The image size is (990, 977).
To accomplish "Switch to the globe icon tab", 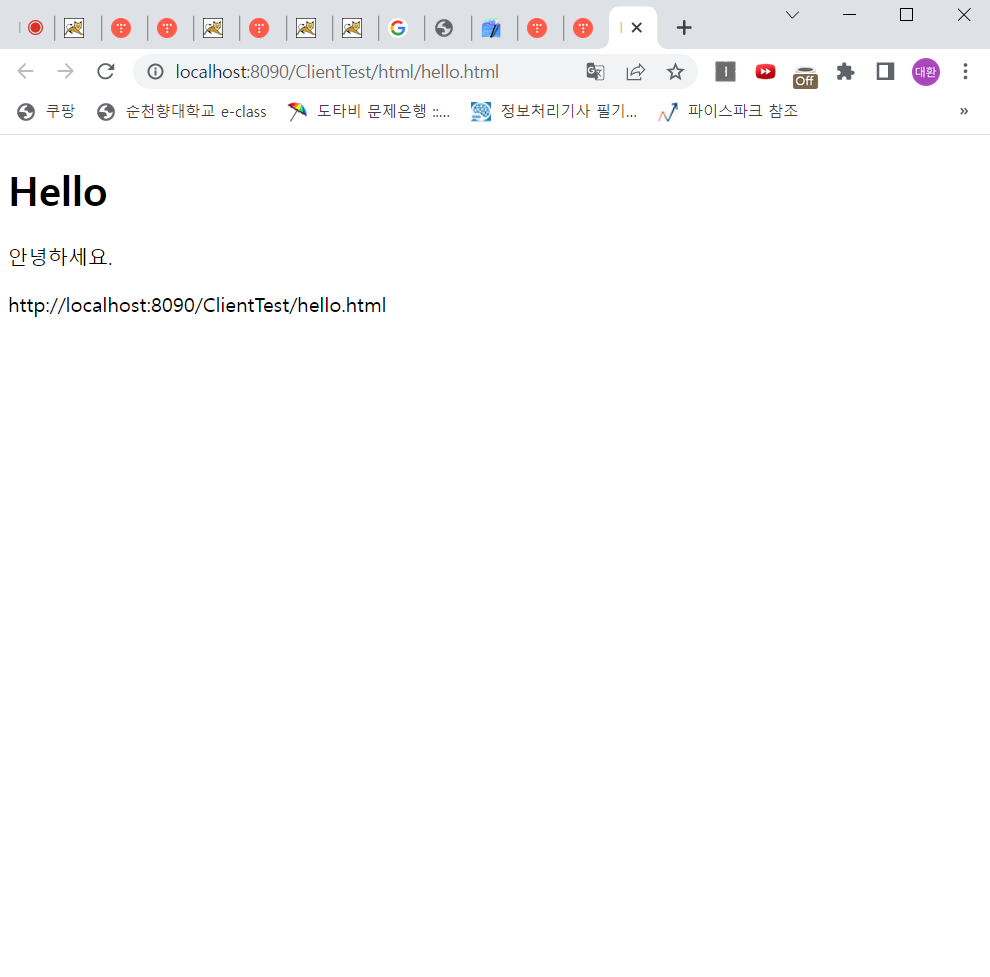I will 444,28.
